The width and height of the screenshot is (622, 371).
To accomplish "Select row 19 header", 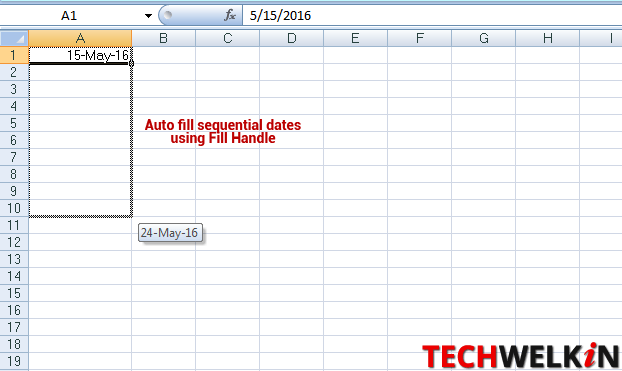I will [14, 361].
